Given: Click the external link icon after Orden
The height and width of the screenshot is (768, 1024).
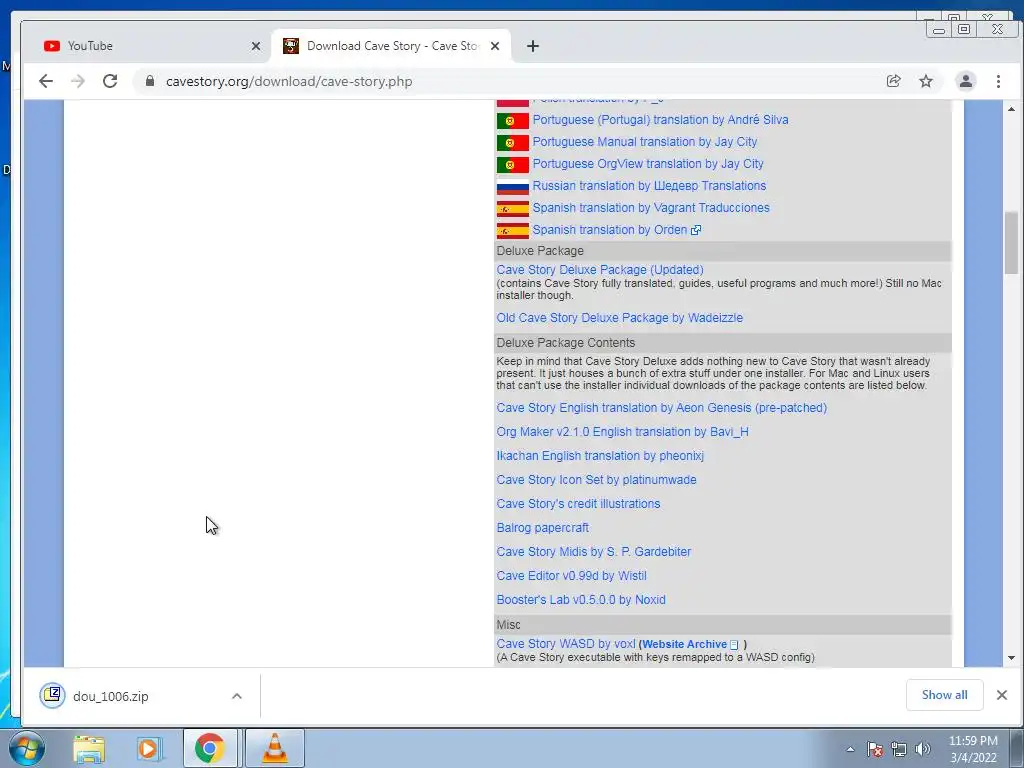Looking at the screenshot, I should [x=696, y=230].
